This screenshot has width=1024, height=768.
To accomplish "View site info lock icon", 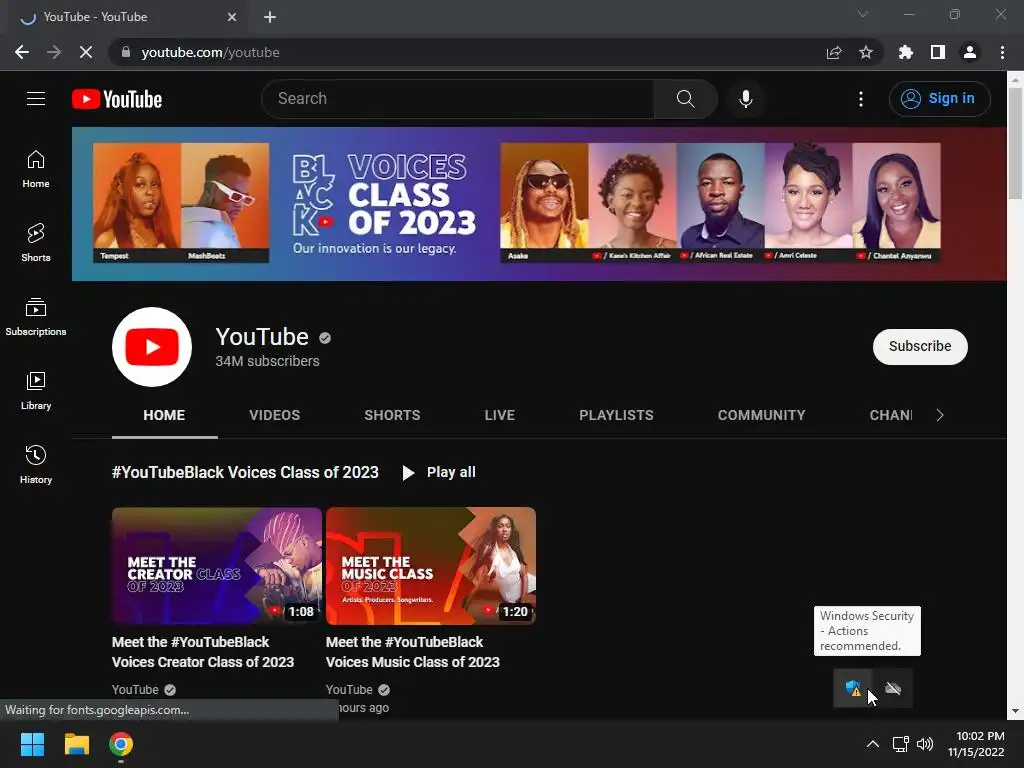I will 126,52.
